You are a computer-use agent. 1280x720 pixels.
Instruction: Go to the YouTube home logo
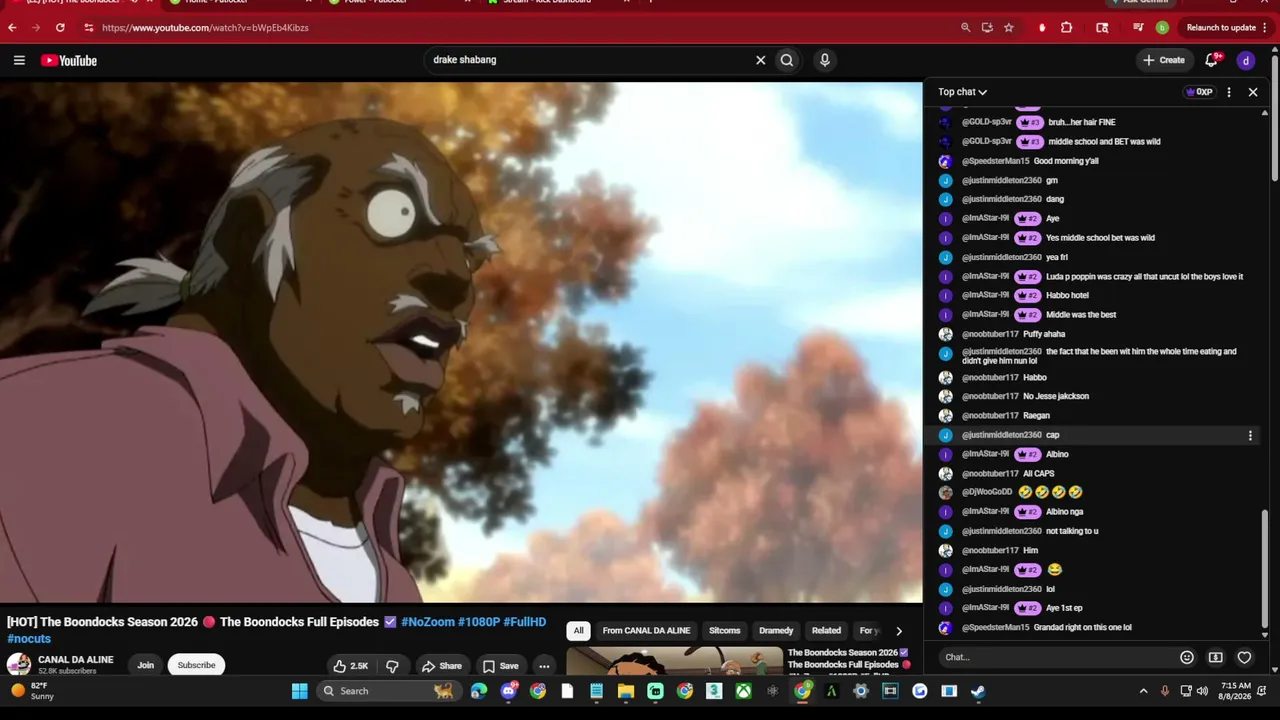(69, 60)
